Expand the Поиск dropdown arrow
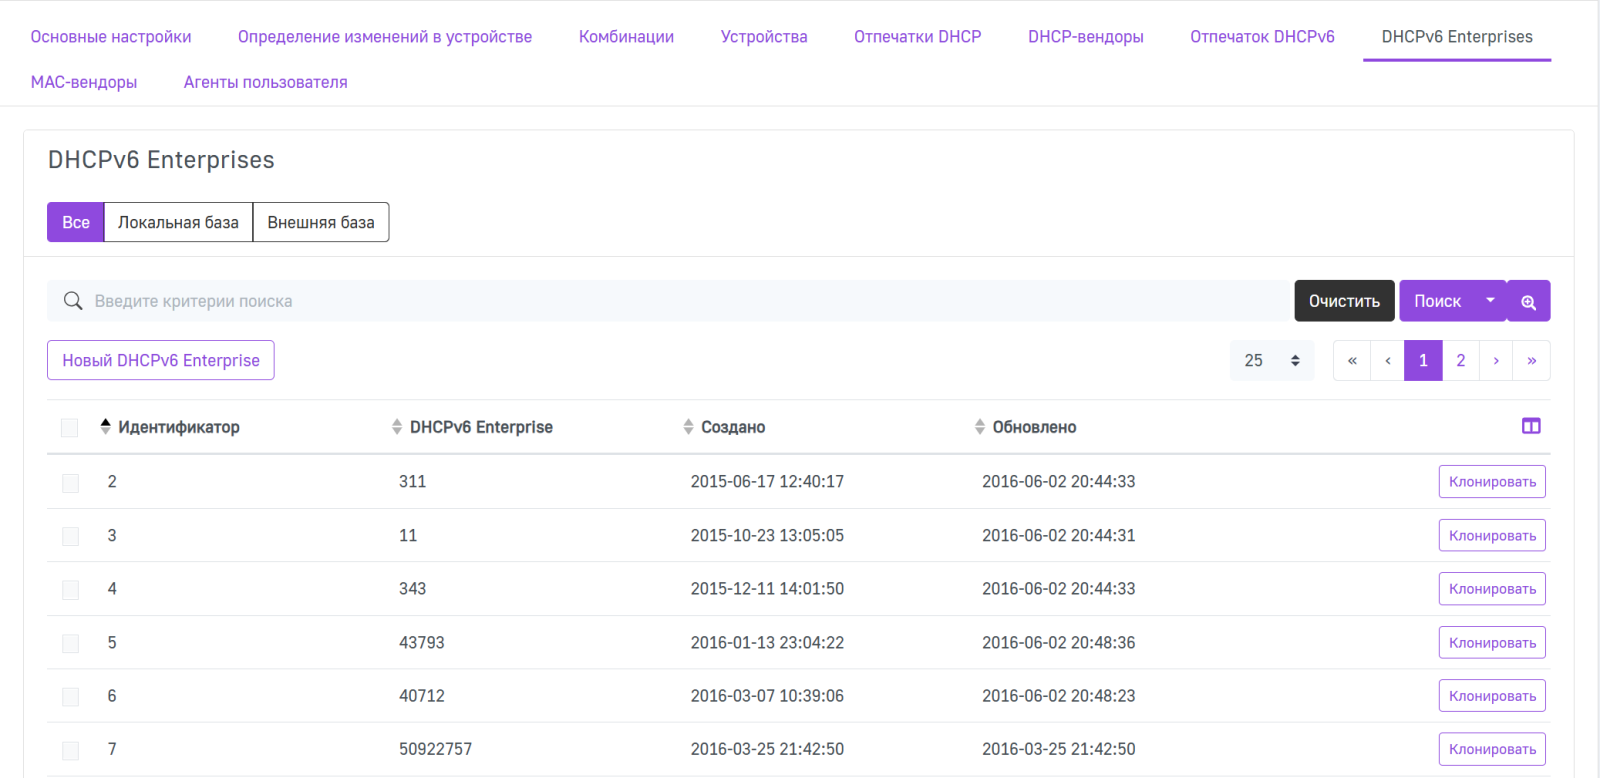 point(1490,301)
